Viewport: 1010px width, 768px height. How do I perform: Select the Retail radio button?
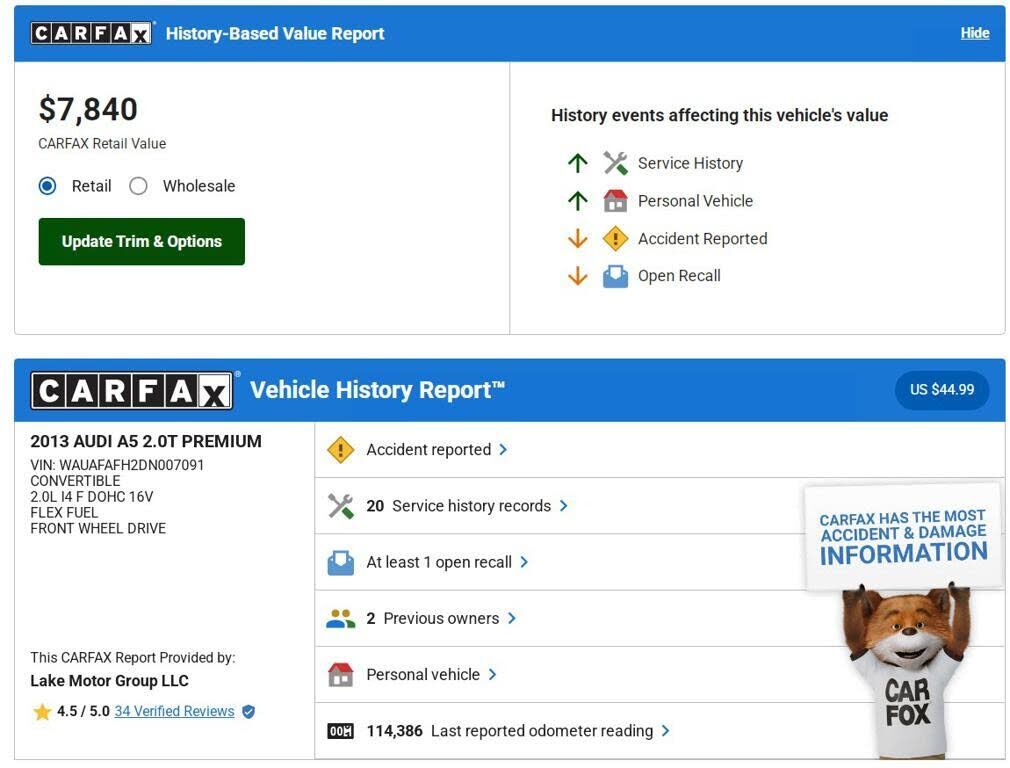[x=47, y=186]
